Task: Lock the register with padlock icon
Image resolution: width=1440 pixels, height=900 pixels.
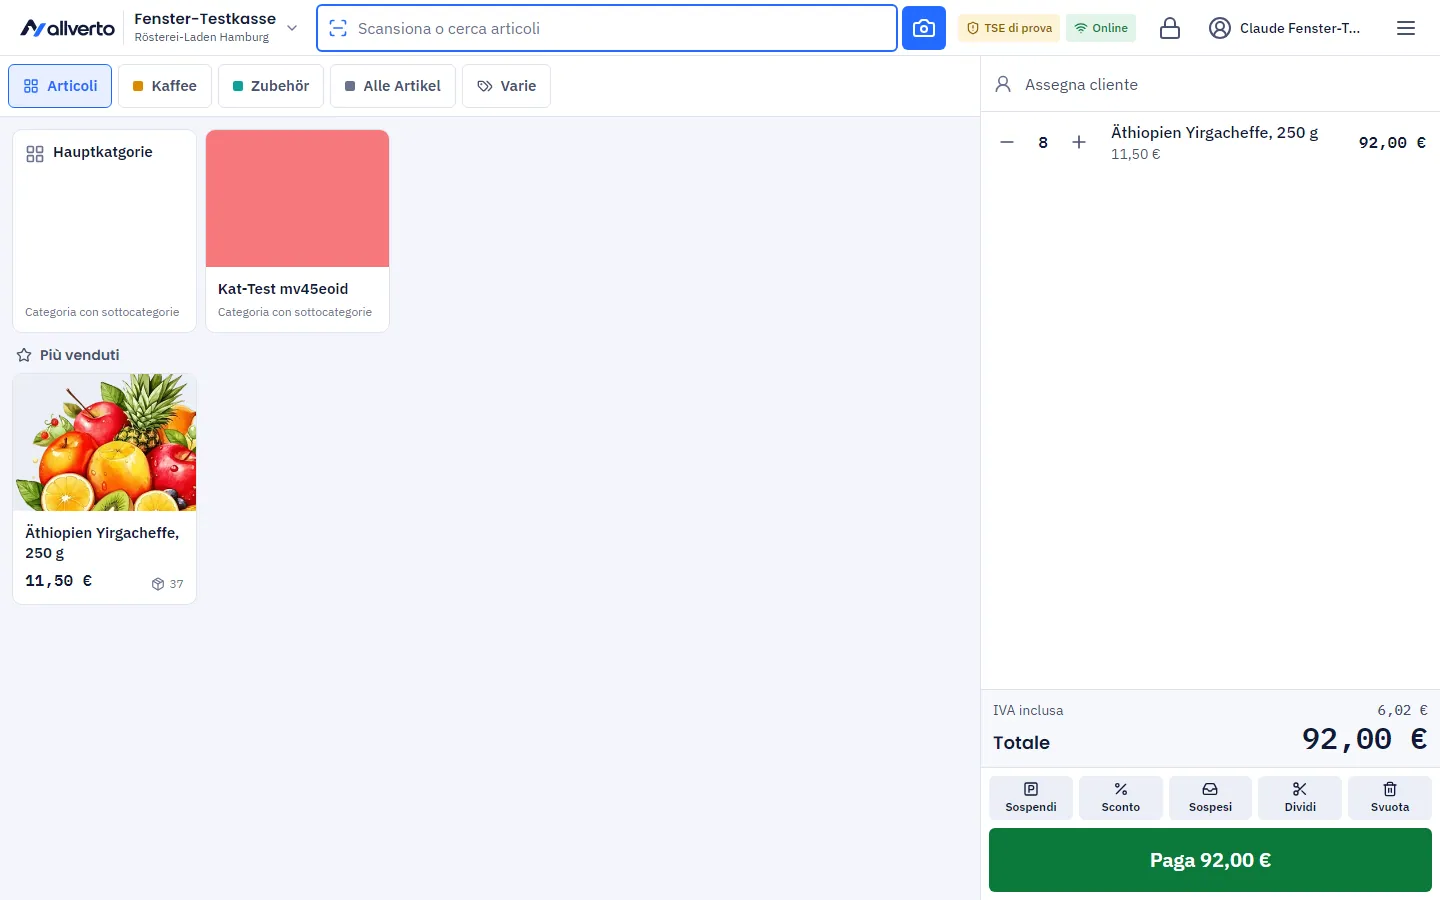Action: point(1170,28)
